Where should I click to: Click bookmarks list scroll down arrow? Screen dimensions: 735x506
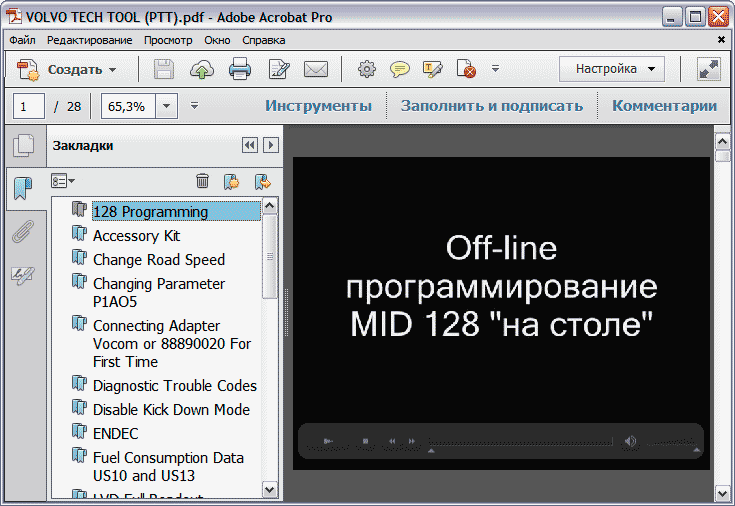point(270,490)
